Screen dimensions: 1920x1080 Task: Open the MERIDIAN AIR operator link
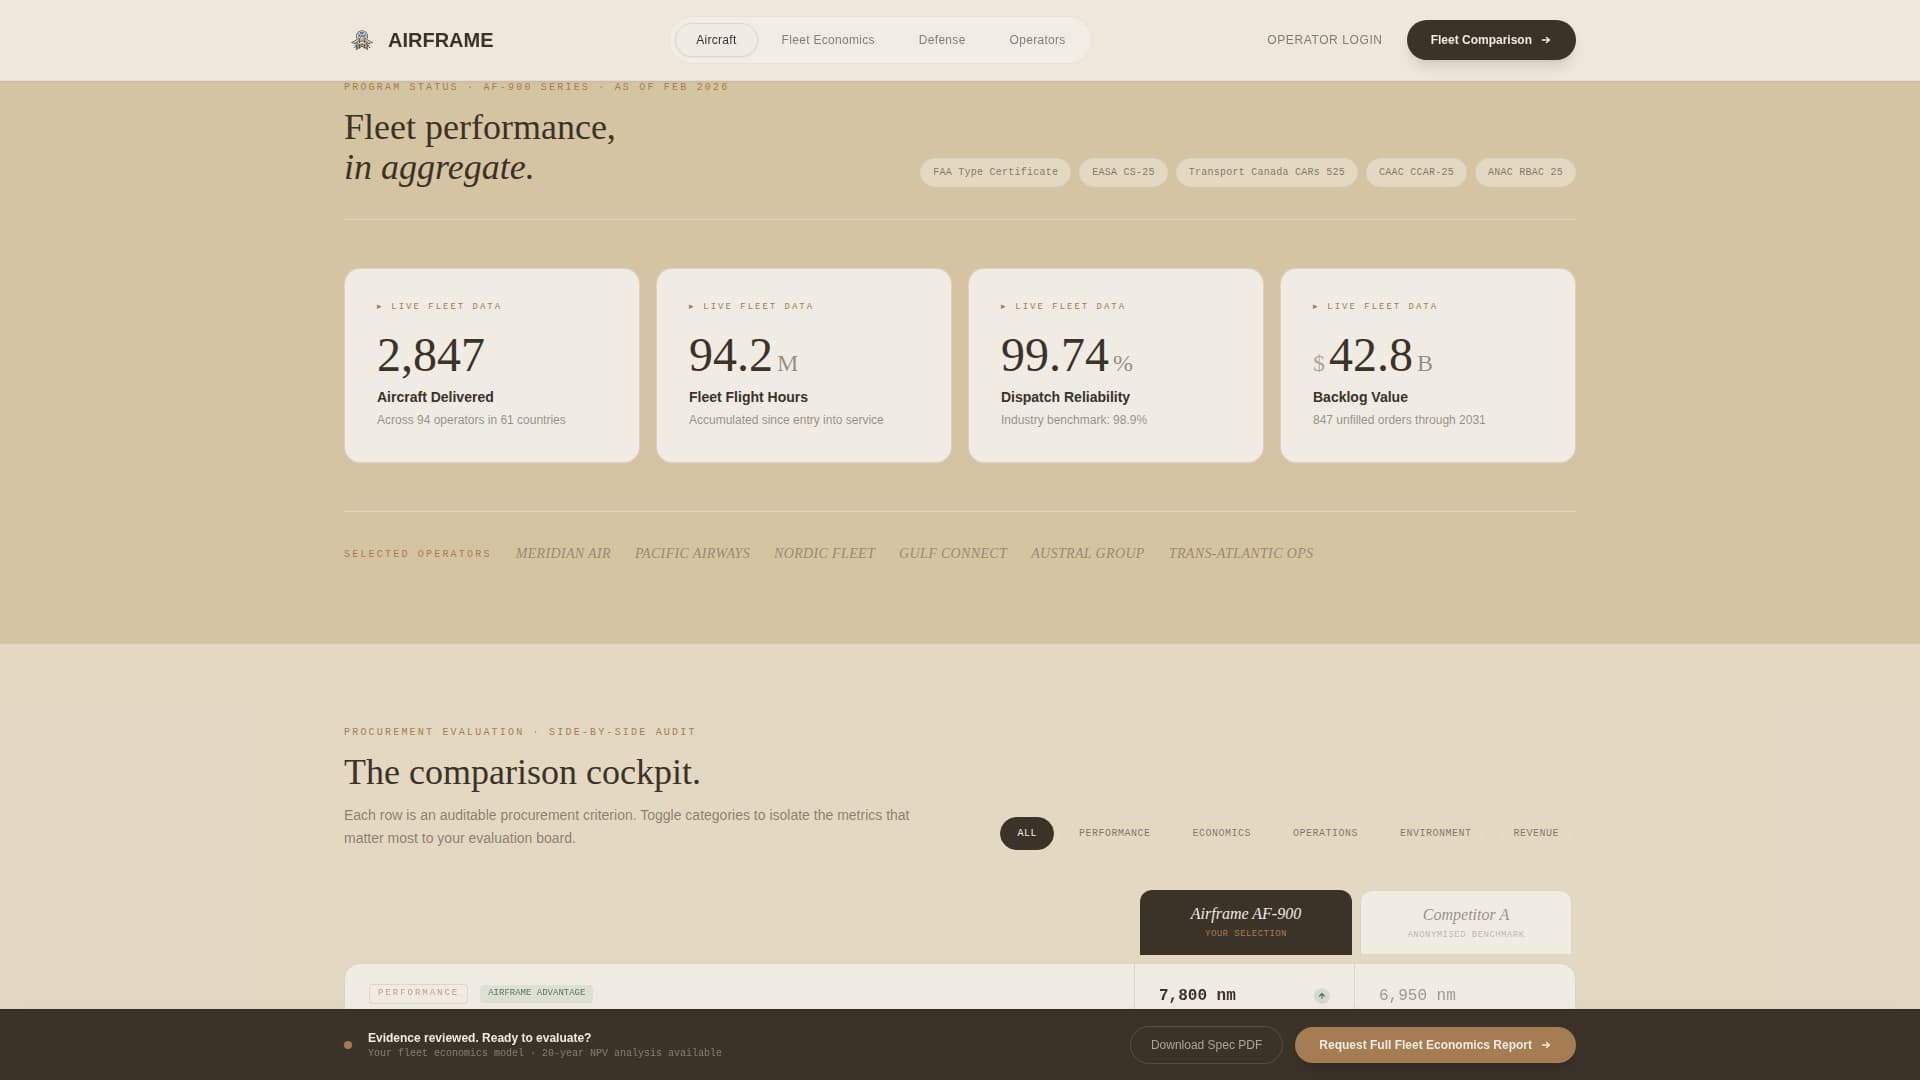pyautogui.click(x=563, y=553)
